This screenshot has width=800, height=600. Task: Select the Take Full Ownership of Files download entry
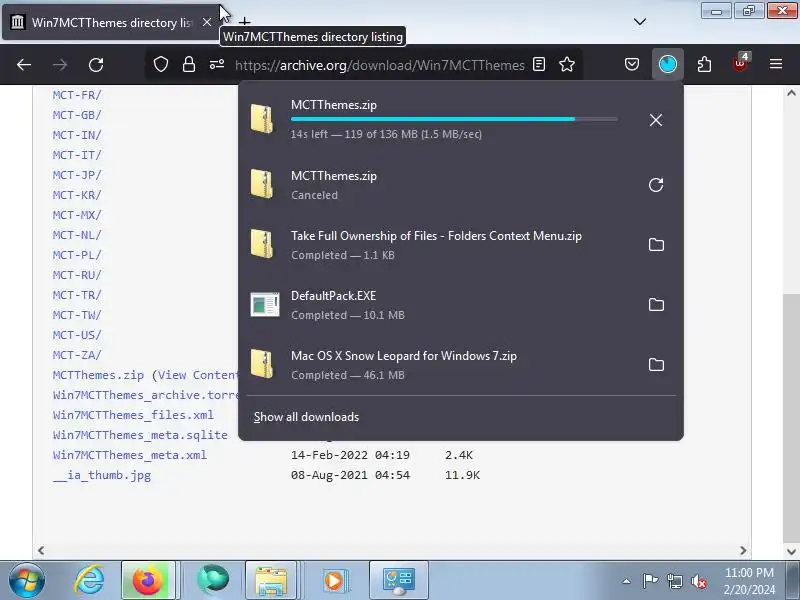[x=461, y=245]
